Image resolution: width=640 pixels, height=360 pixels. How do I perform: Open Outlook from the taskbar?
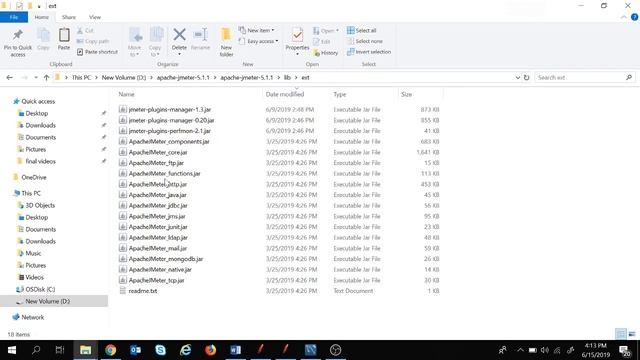click(x=136, y=350)
